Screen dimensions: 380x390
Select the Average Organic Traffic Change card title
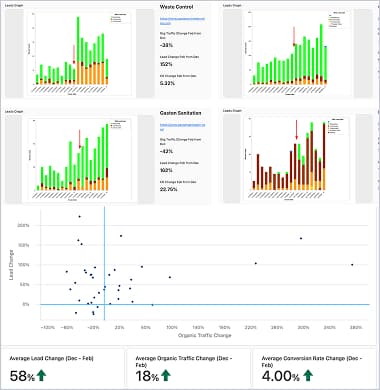click(x=184, y=362)
